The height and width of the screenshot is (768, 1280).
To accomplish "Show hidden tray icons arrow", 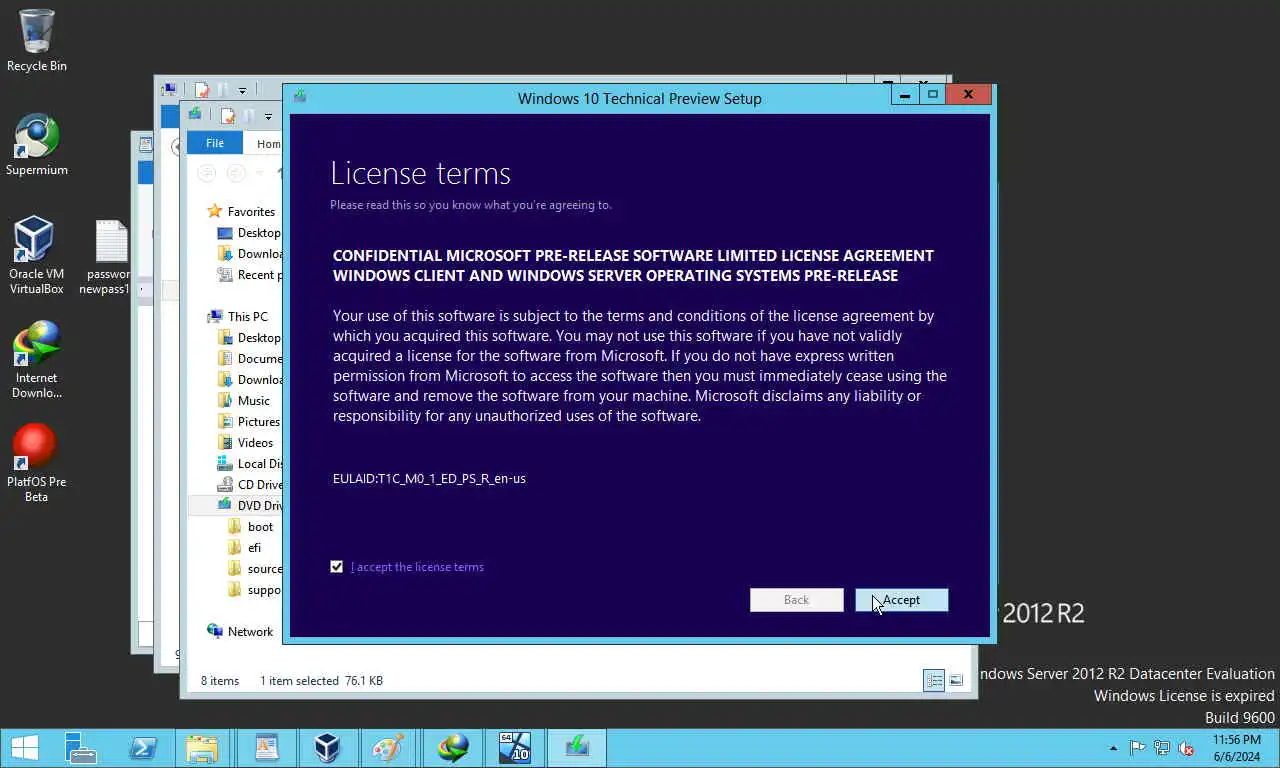I will (1113, 748).
